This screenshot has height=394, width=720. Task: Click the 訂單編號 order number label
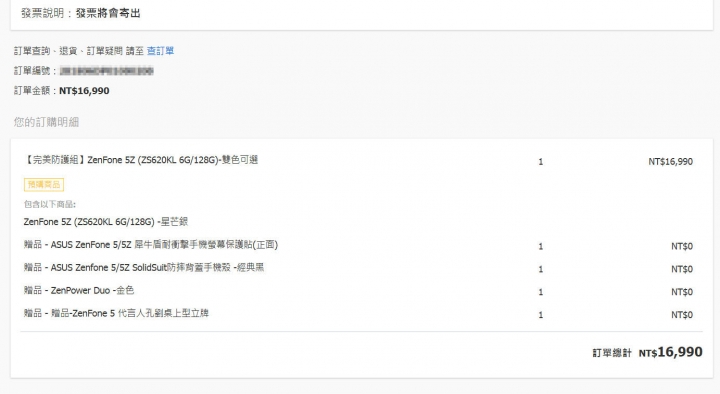click(x=35, y=71)
